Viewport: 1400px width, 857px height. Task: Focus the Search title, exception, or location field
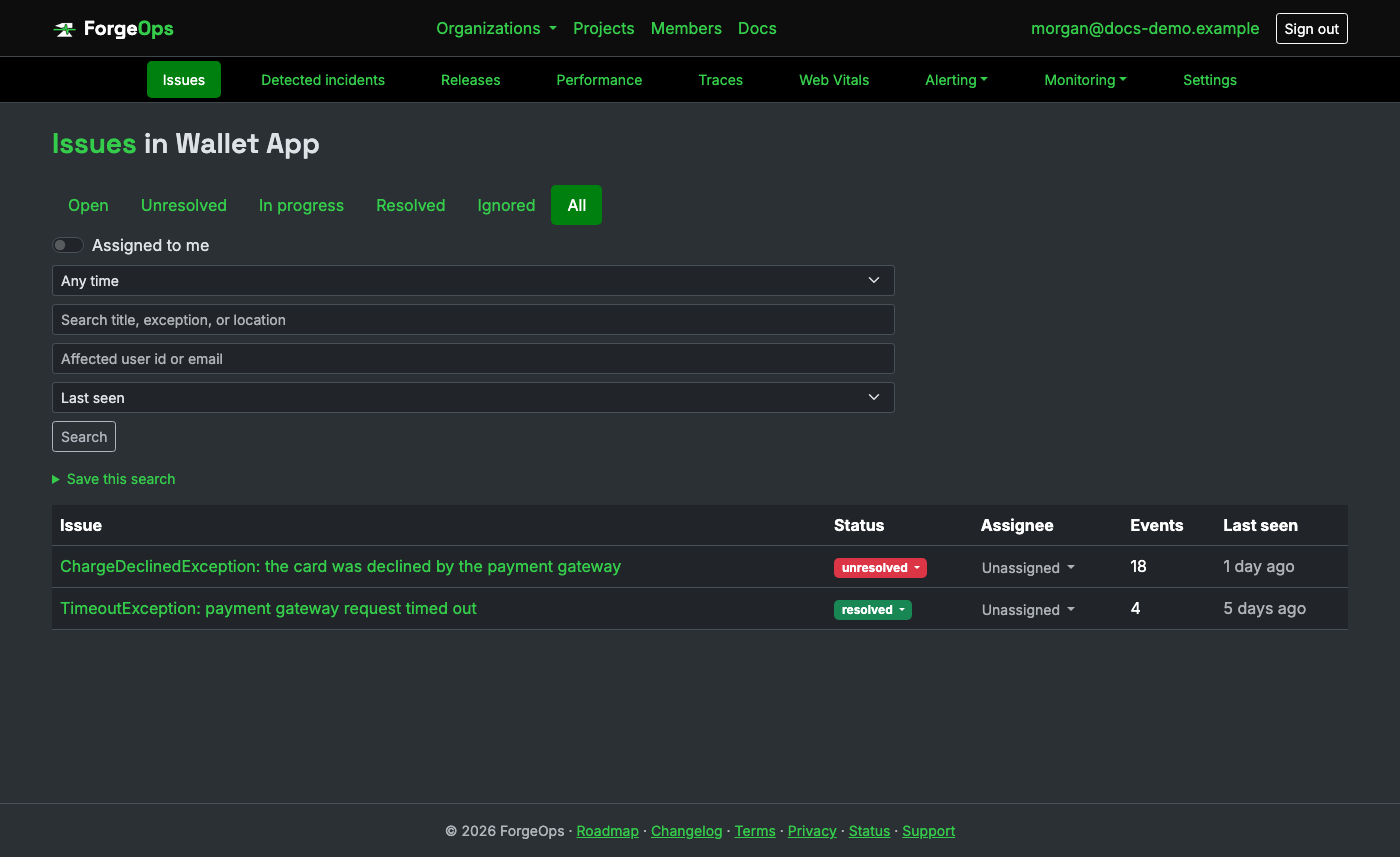tap(473, 320)
